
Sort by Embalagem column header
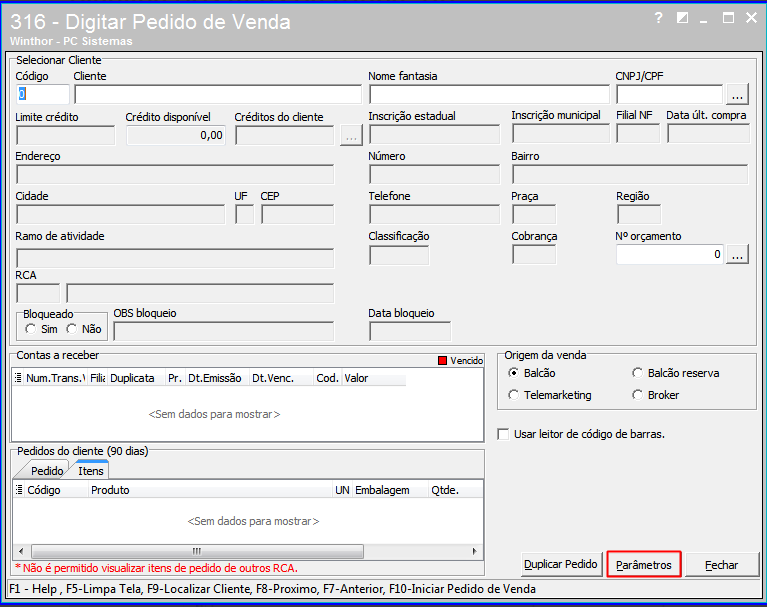pyautogui.click(x=390, y=490)
